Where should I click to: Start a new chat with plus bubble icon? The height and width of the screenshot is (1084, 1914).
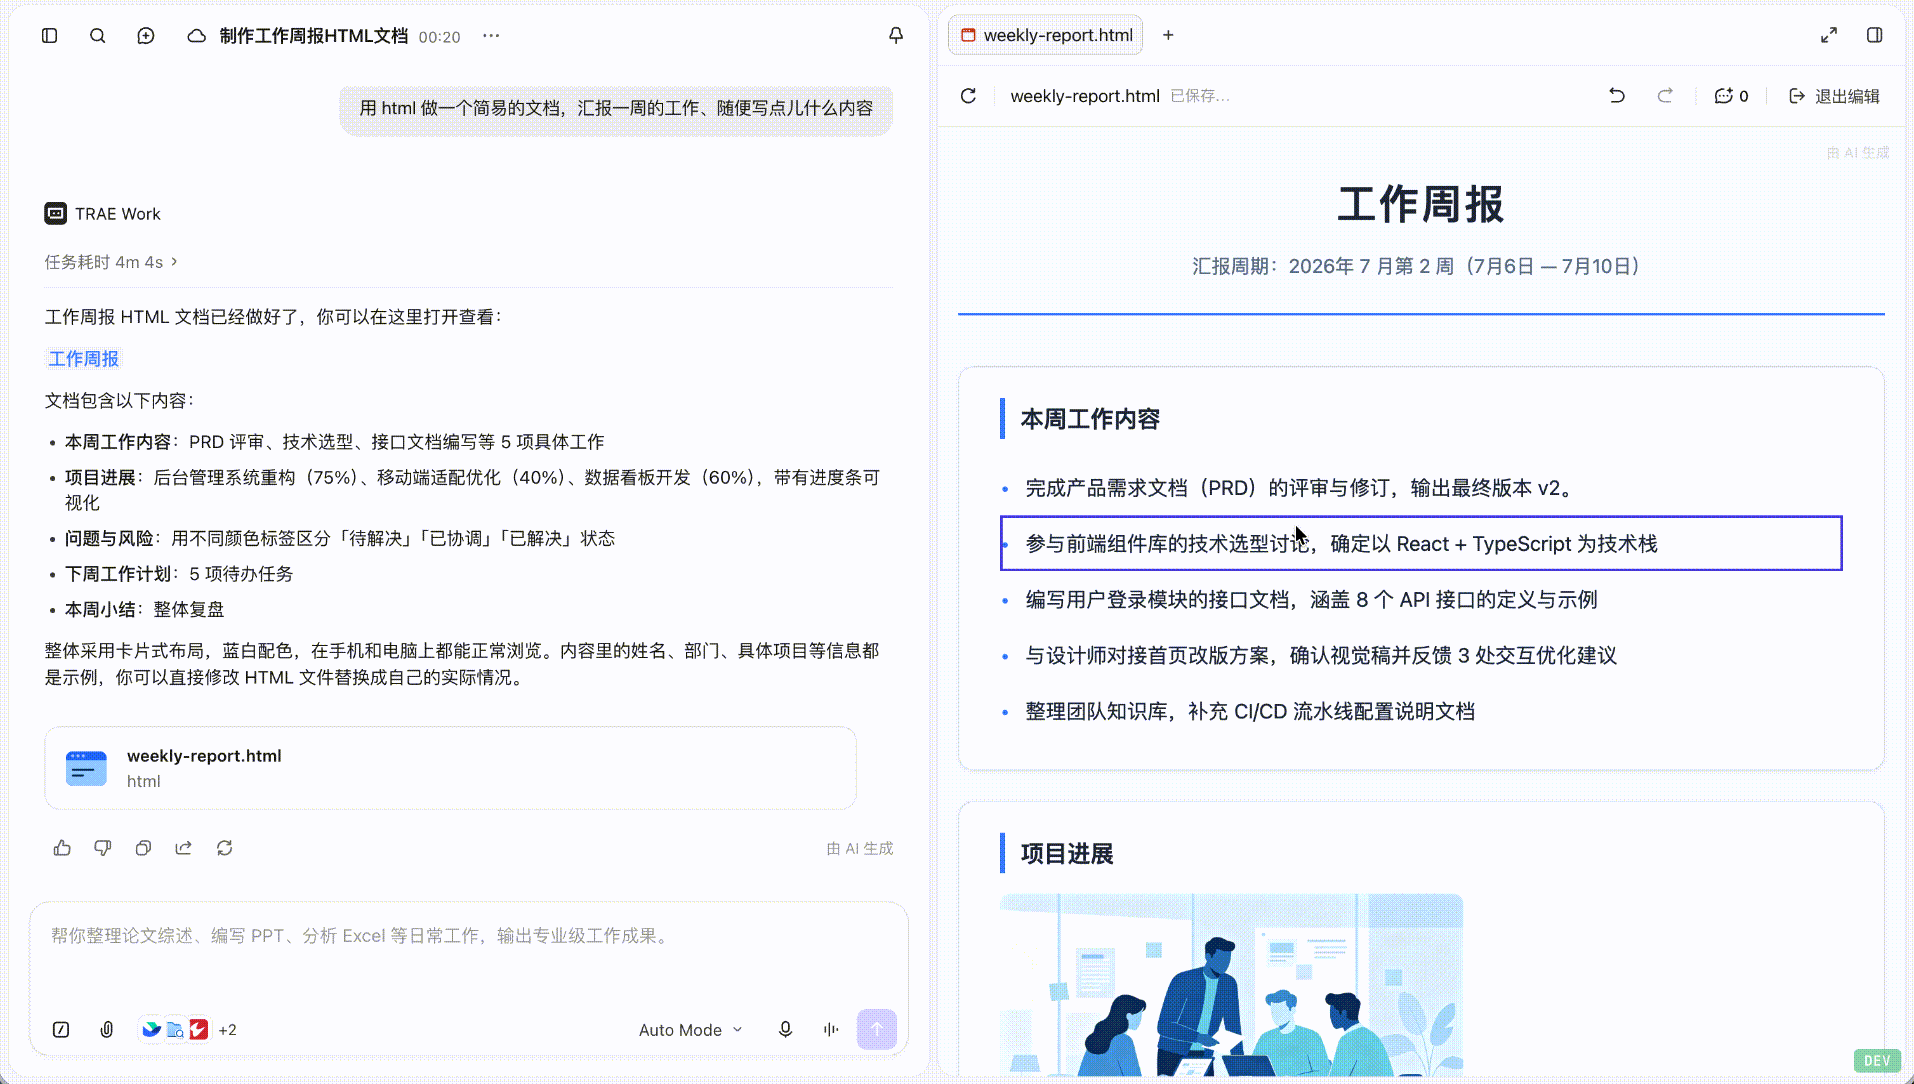click(x=146, y=36)
